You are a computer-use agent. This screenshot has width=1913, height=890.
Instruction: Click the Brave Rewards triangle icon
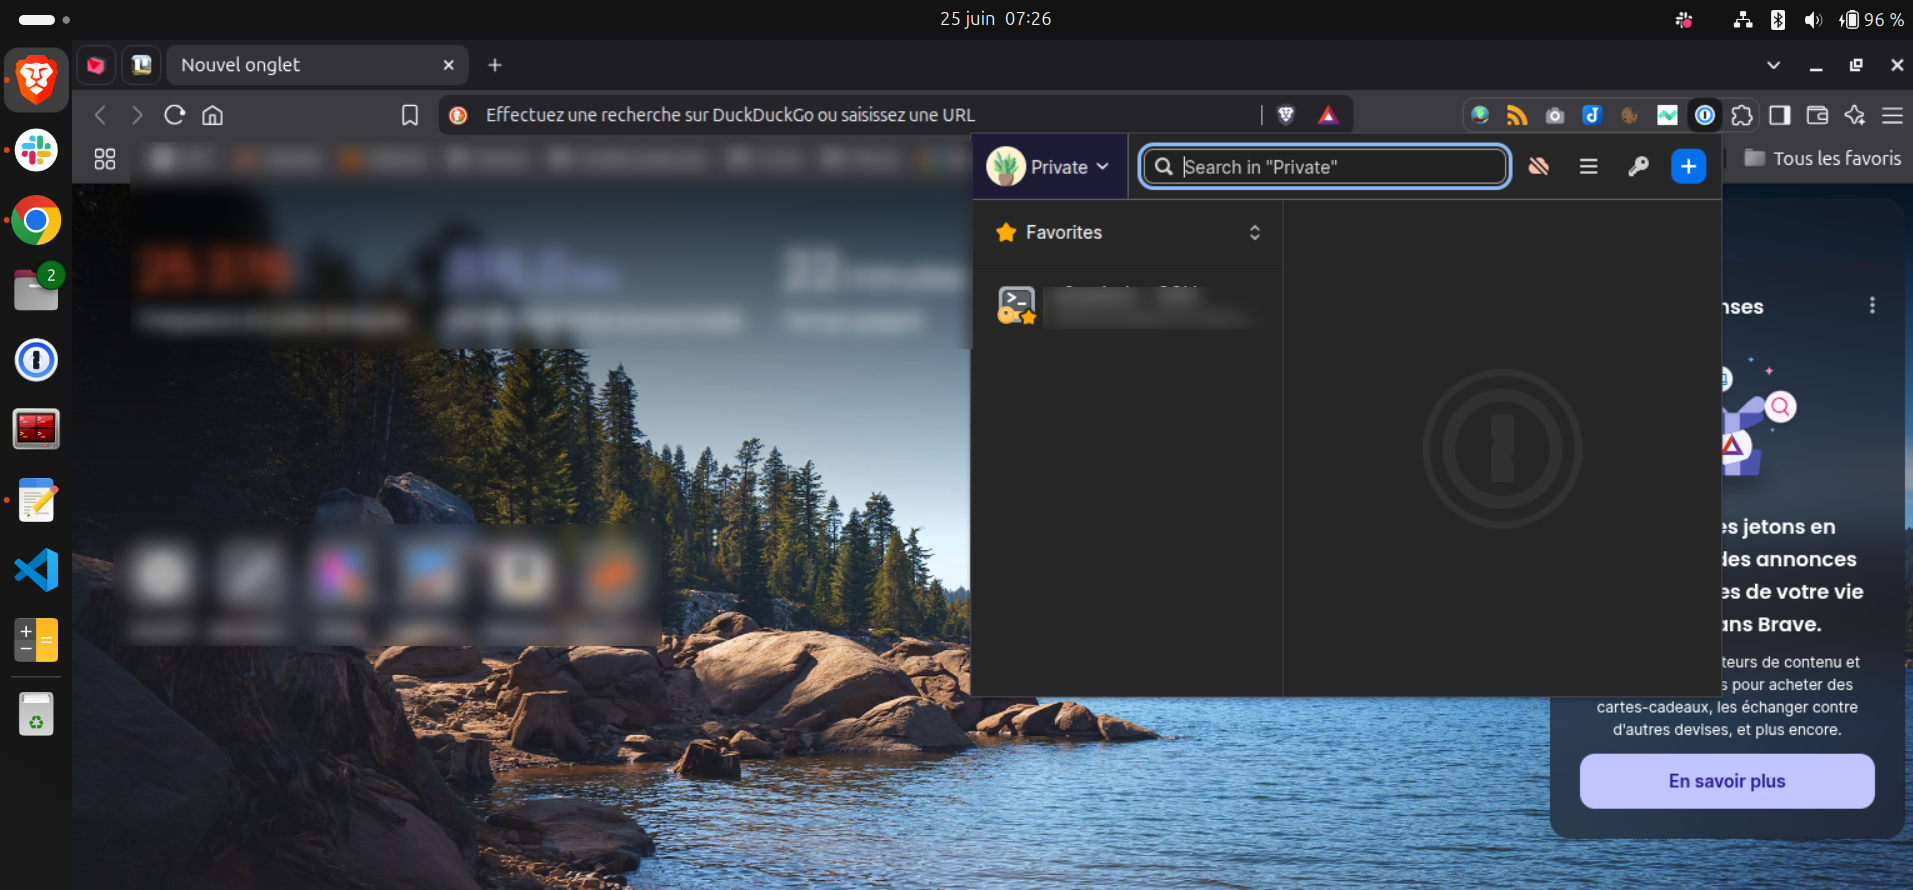tap(1328, 115)
